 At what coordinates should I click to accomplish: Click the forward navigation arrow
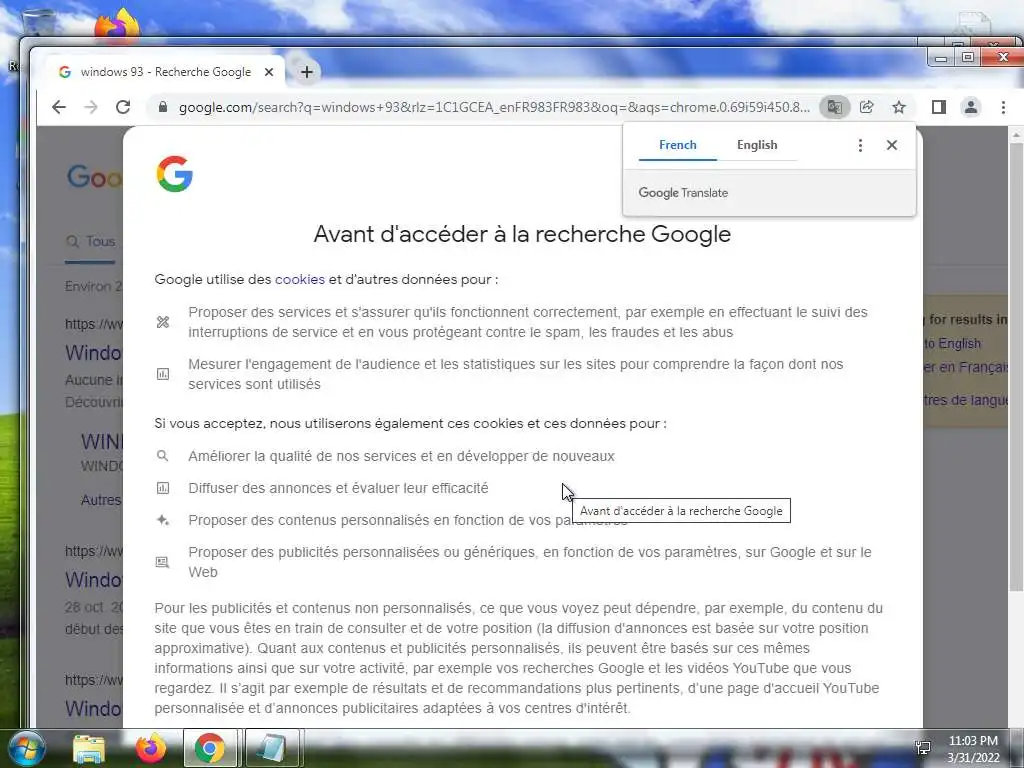click(91, 107)
